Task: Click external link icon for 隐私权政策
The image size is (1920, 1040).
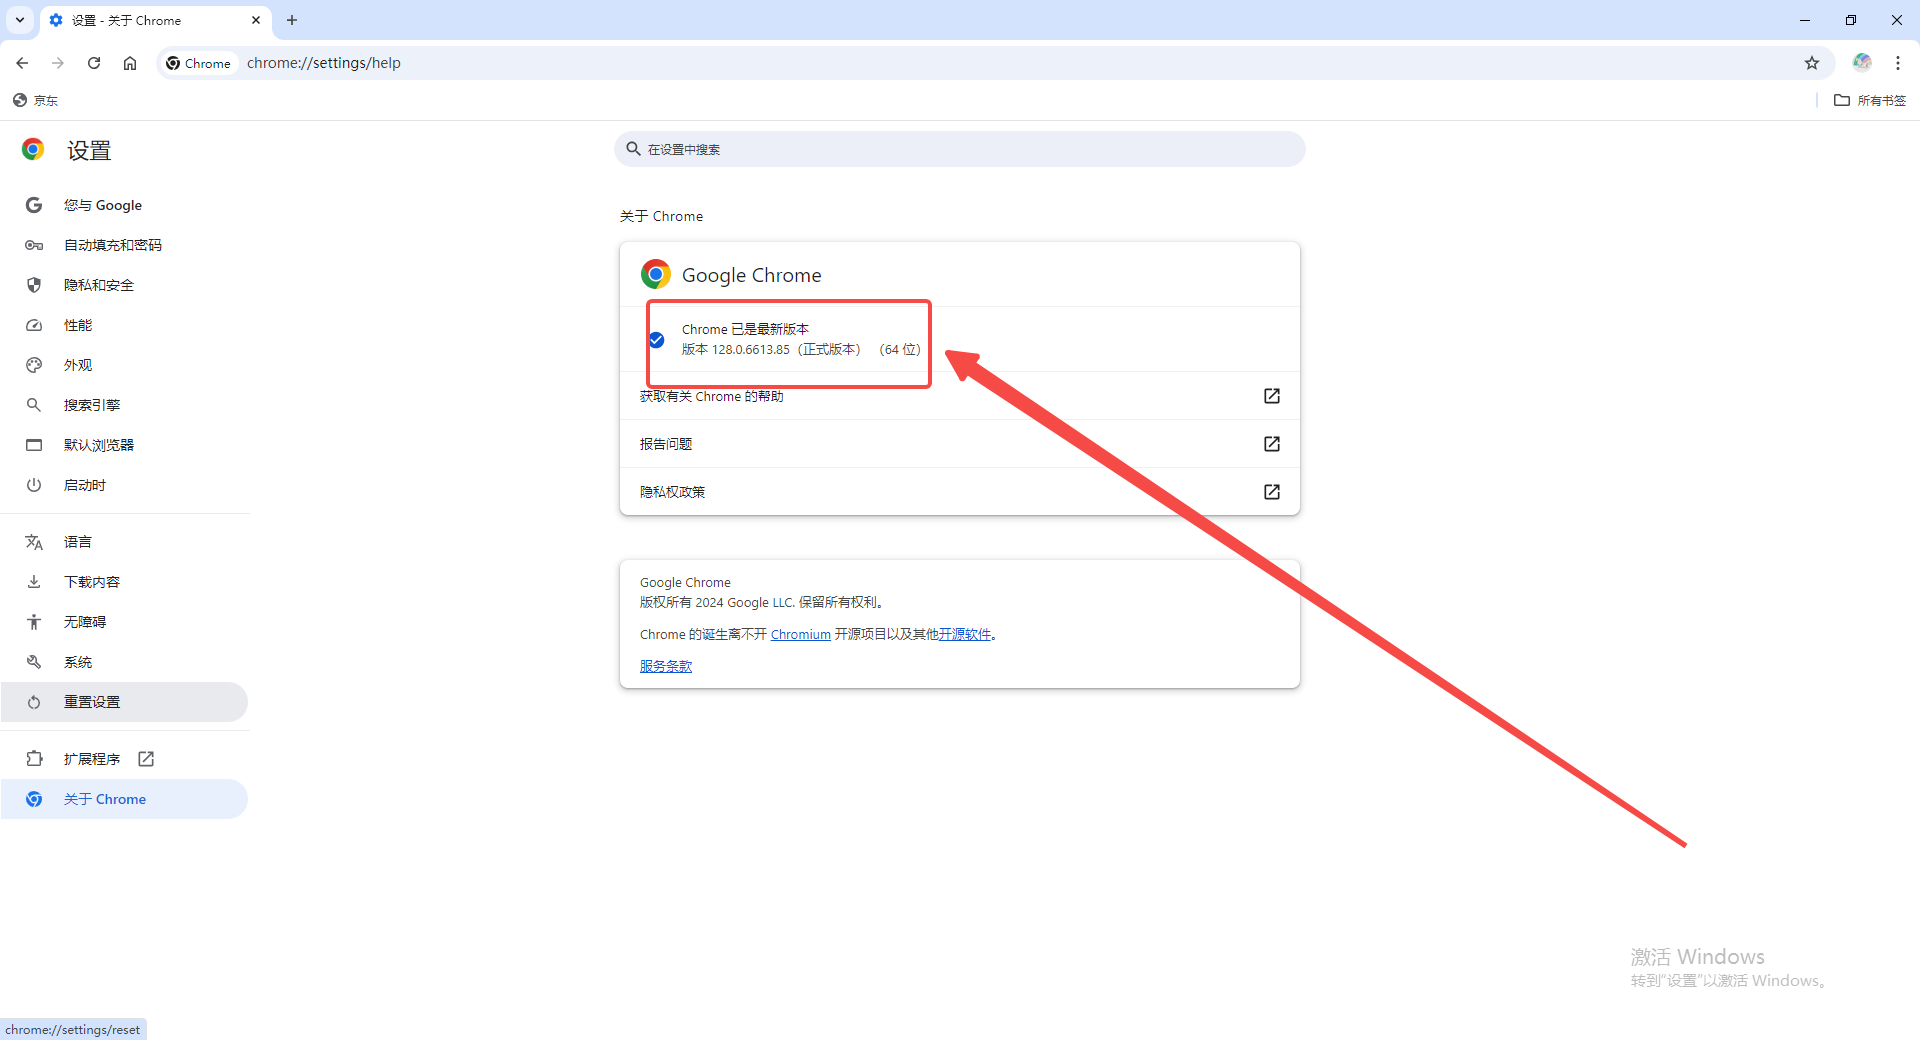Action: [x=1272, y=492]
